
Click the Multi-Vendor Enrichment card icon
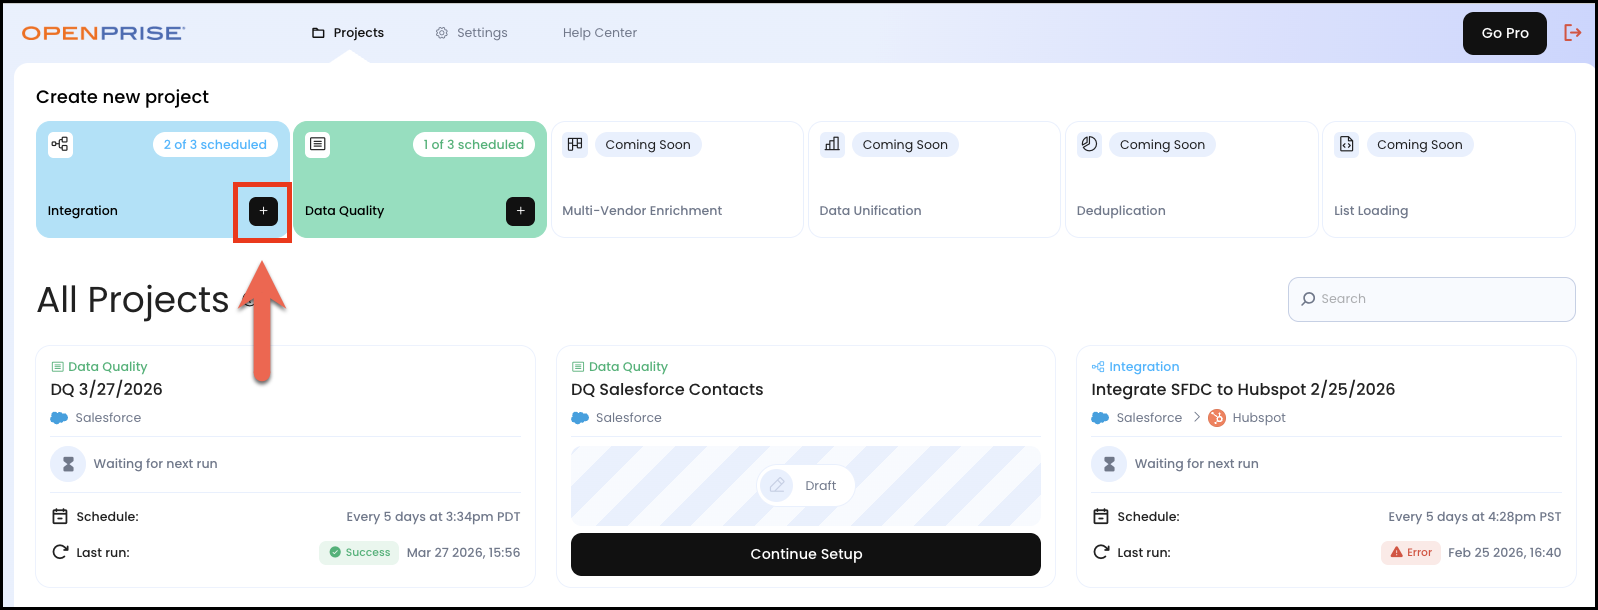(575, 144)
